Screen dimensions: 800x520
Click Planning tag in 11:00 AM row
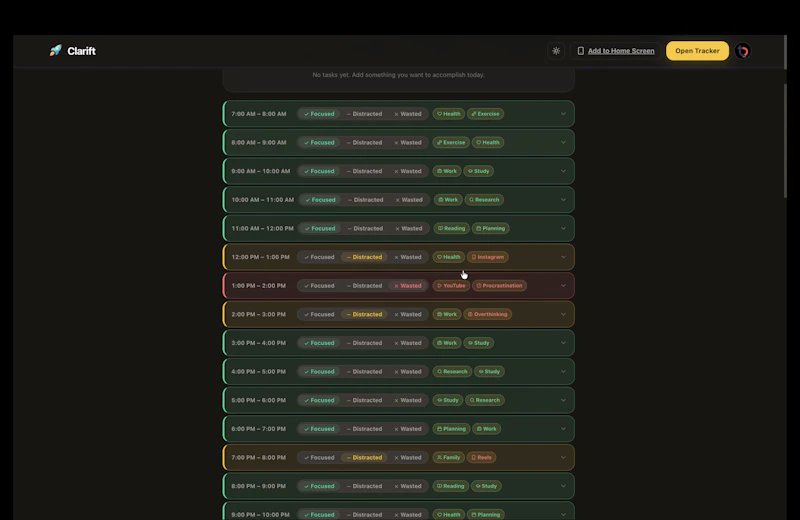pos(490,228)
